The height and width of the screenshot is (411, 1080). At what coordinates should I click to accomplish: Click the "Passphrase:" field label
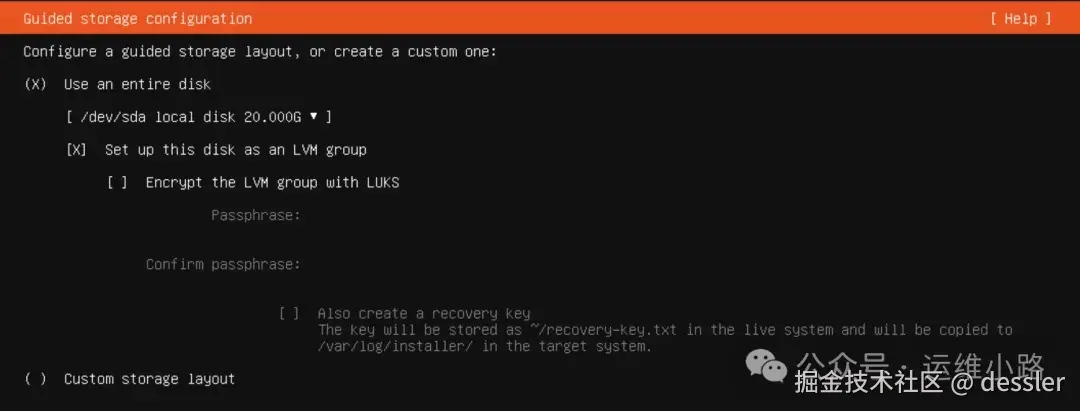pos(256,215)
